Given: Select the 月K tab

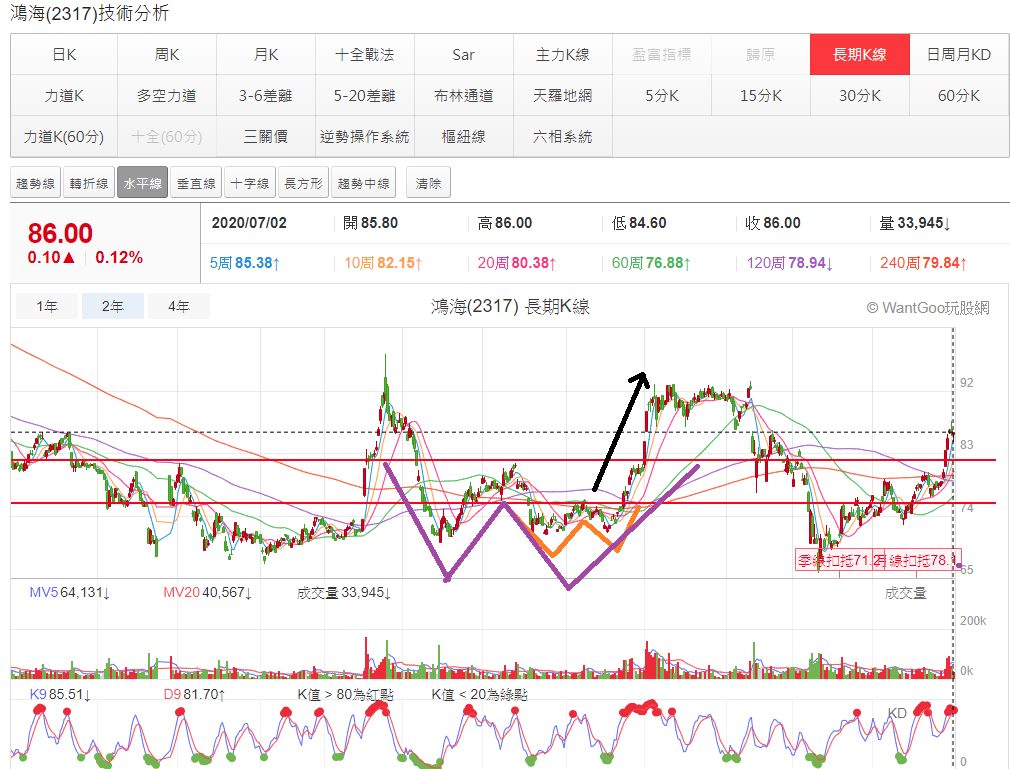Looking at the screenshot, I should (x=266, y=55).
